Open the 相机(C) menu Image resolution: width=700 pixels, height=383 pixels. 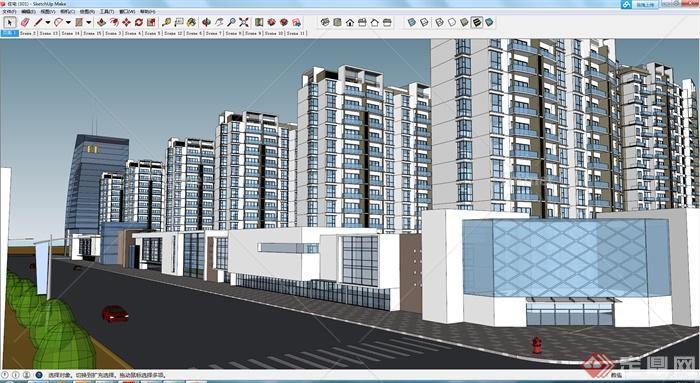point(67,12)
